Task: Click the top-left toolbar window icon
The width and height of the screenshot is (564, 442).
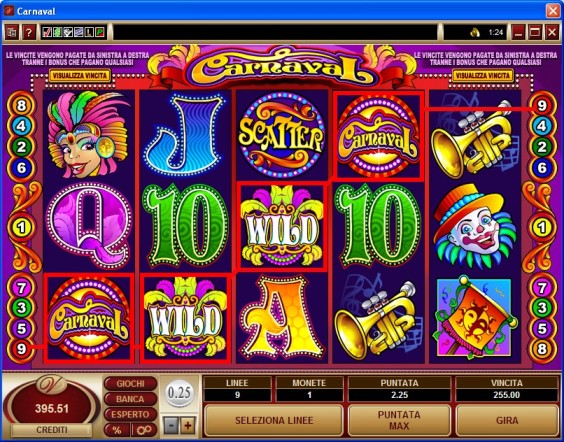Action: point(12,33)
